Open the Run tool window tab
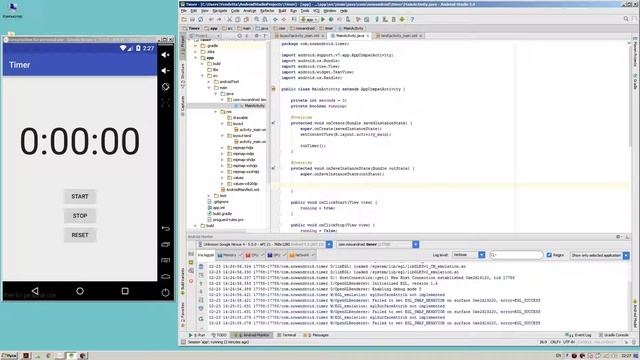Screen dimensions: 640x360 (x=197, y=335)
